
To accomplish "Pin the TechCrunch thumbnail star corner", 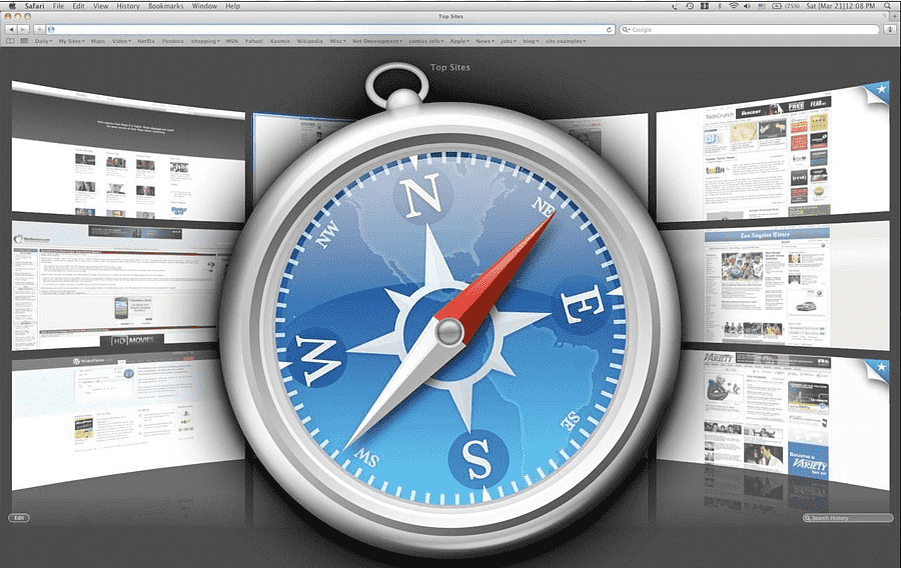I will coord(878,92).
